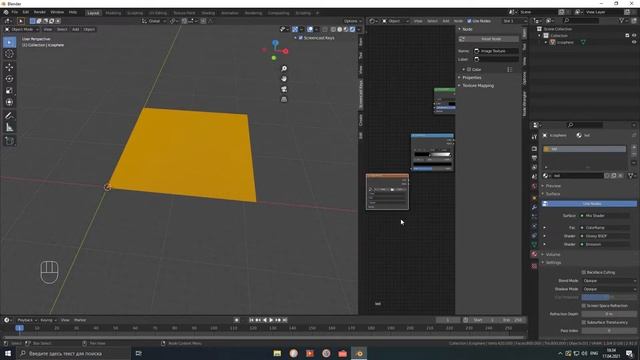Click the Refraction Depth value field
The image size is (640, 360).
click(x=609, y=314)
